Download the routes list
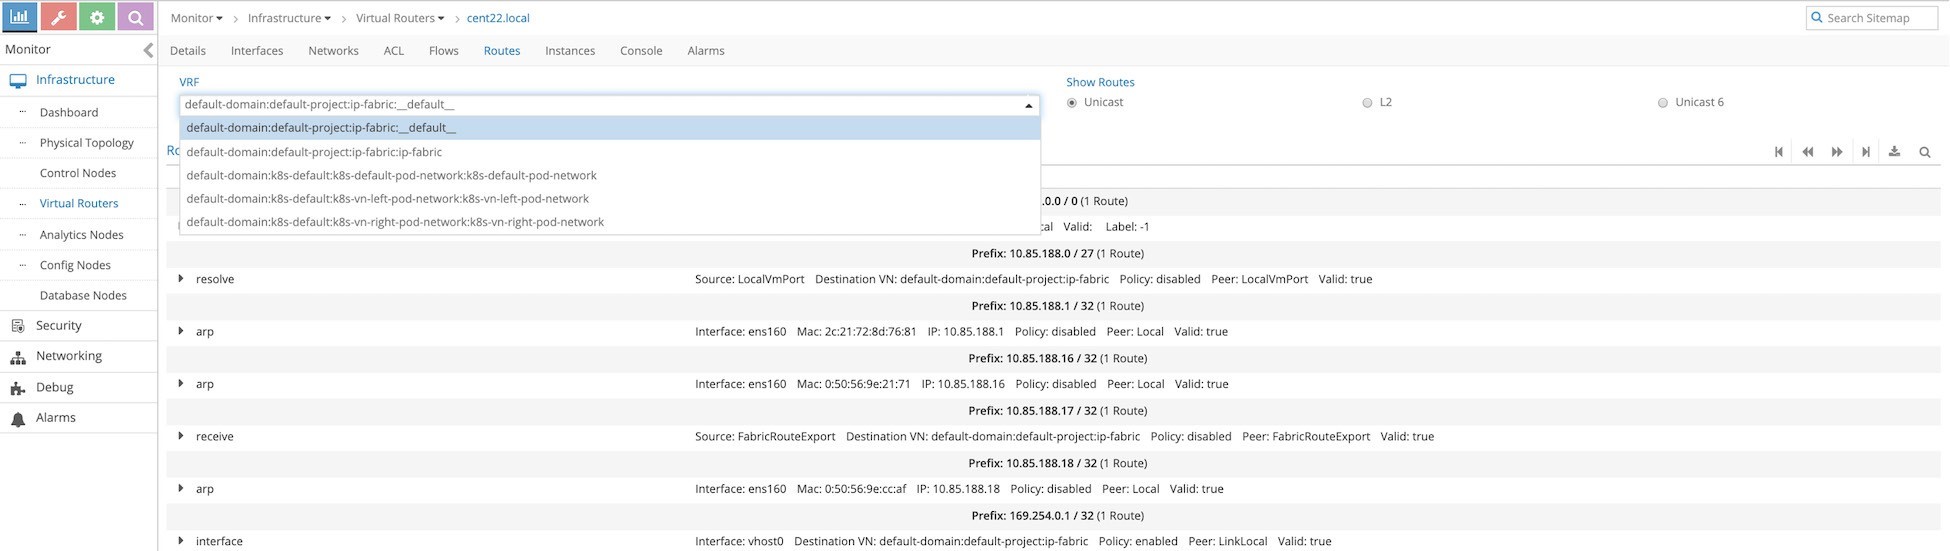The width and height of the screenshot is (1950, 551). coord(1894,152)
